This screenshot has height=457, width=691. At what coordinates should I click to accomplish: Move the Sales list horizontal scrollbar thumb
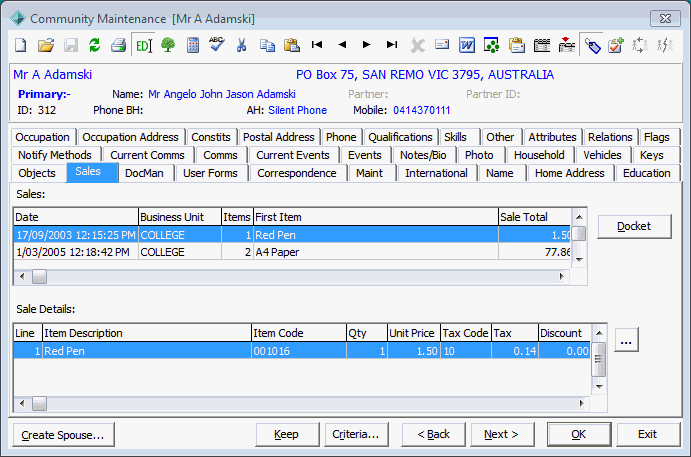tap(39, 277)
